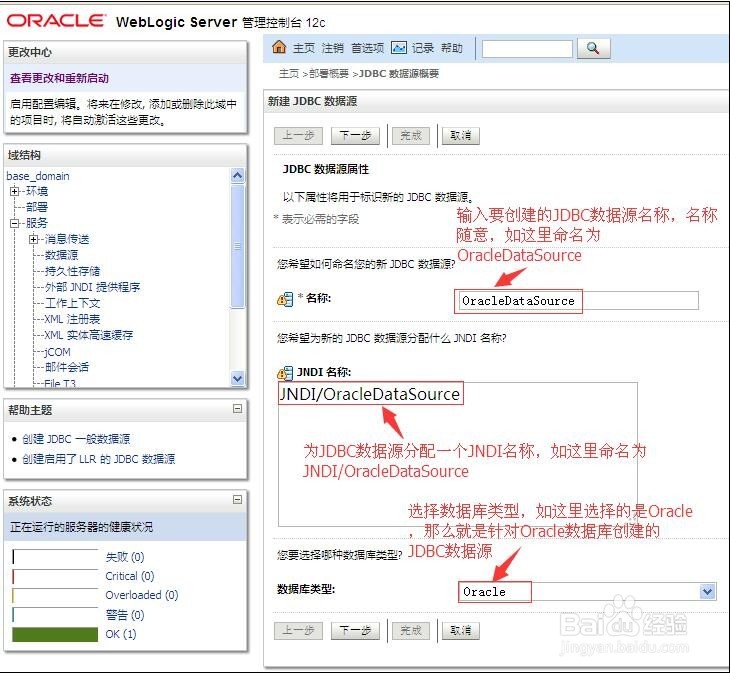Select 数据源 in the domain tree
The image size is (730, 673).
pos(61,255)
